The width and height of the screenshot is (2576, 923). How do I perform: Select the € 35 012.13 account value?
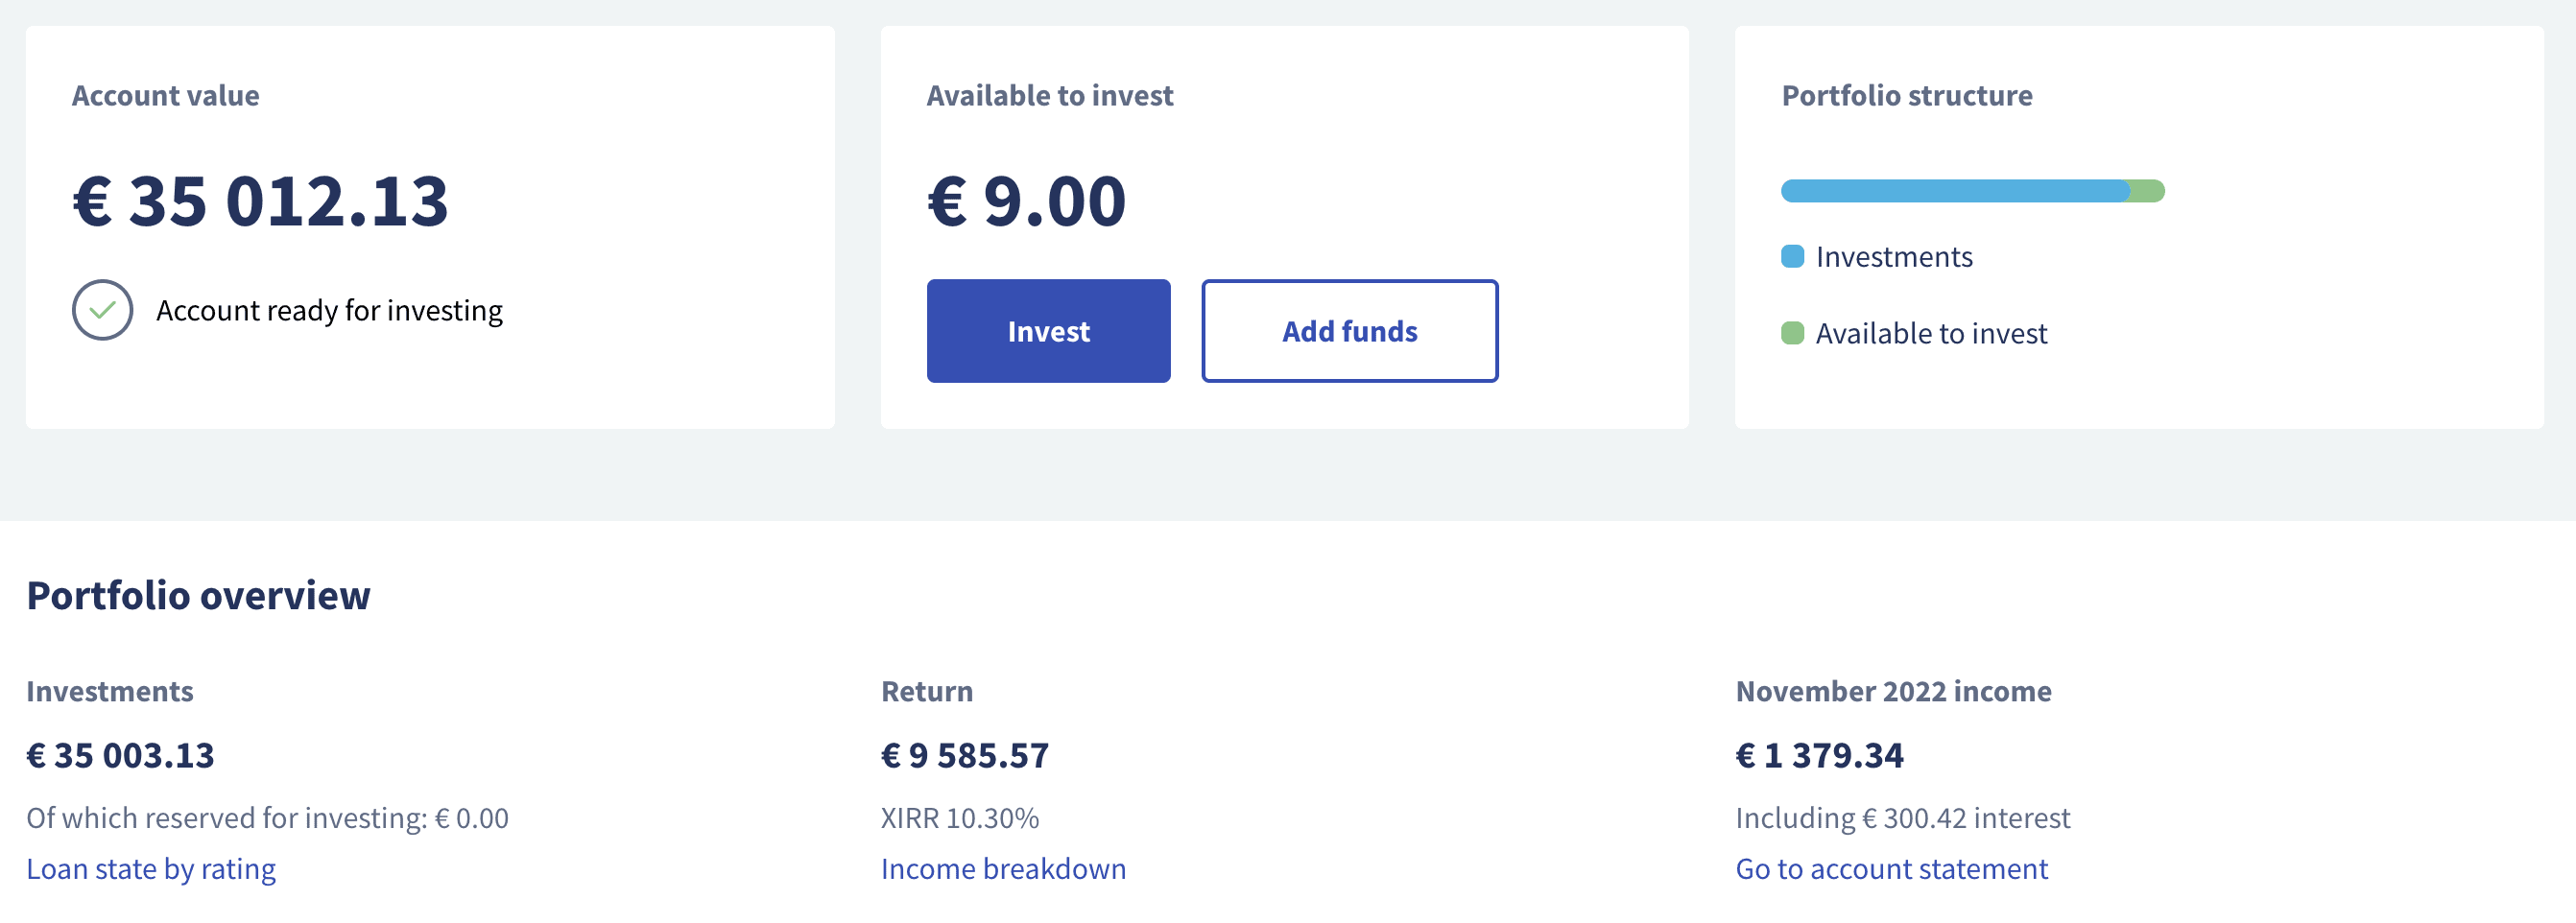point(261,201)
